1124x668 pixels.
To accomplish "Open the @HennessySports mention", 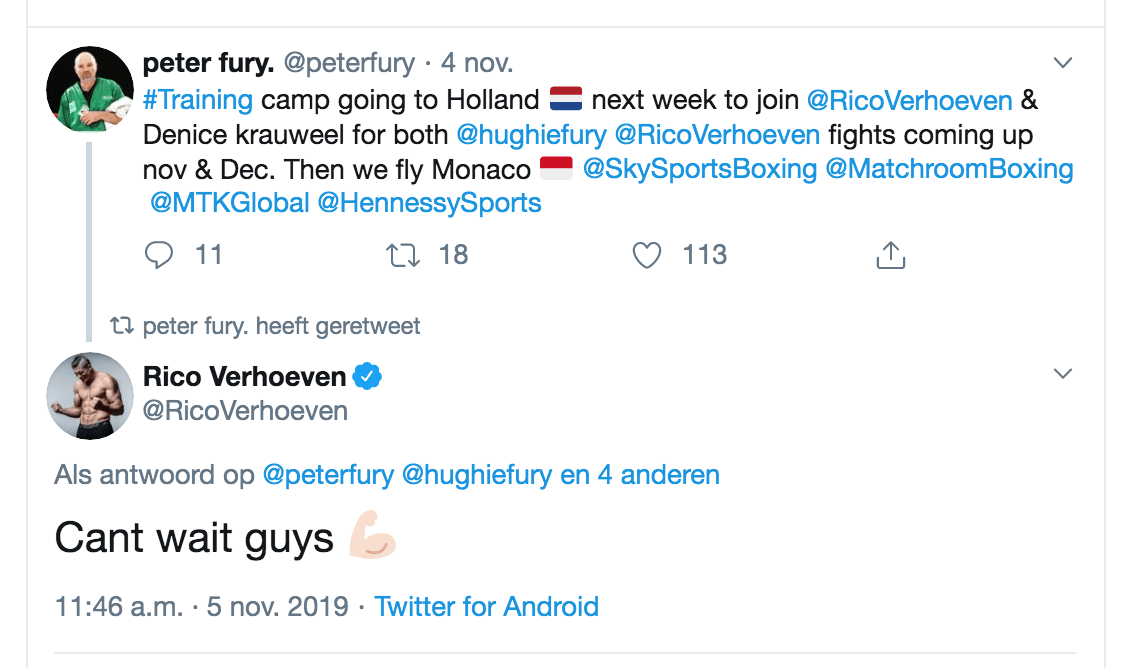I will 429,203.
